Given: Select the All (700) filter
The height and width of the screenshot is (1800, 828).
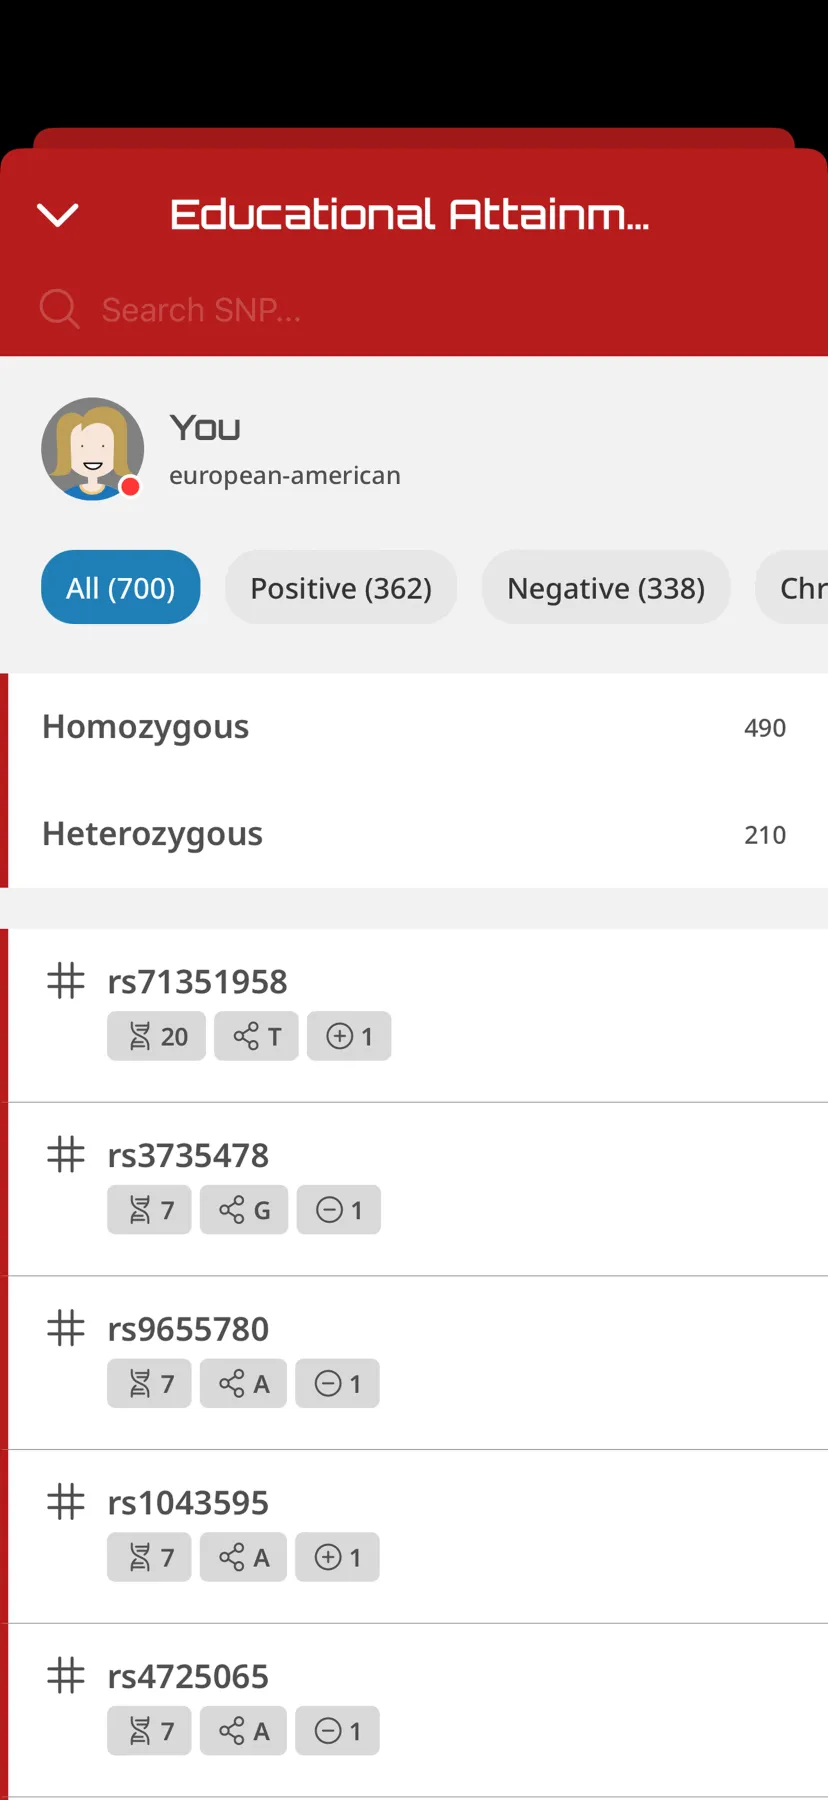Looking at the screenshot, I should tap(121, 587).
